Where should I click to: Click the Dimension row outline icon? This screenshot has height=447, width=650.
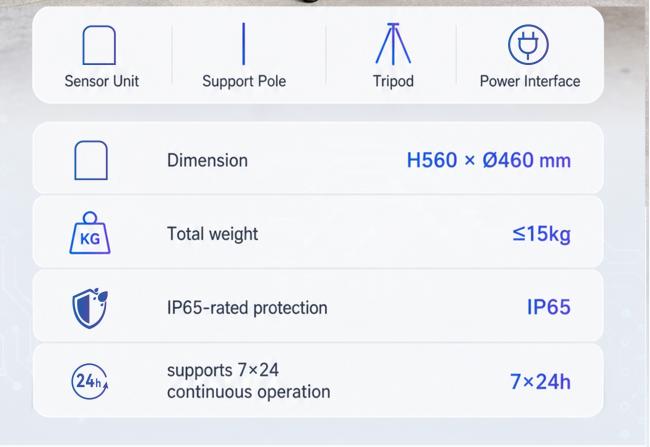pos(91,160)
